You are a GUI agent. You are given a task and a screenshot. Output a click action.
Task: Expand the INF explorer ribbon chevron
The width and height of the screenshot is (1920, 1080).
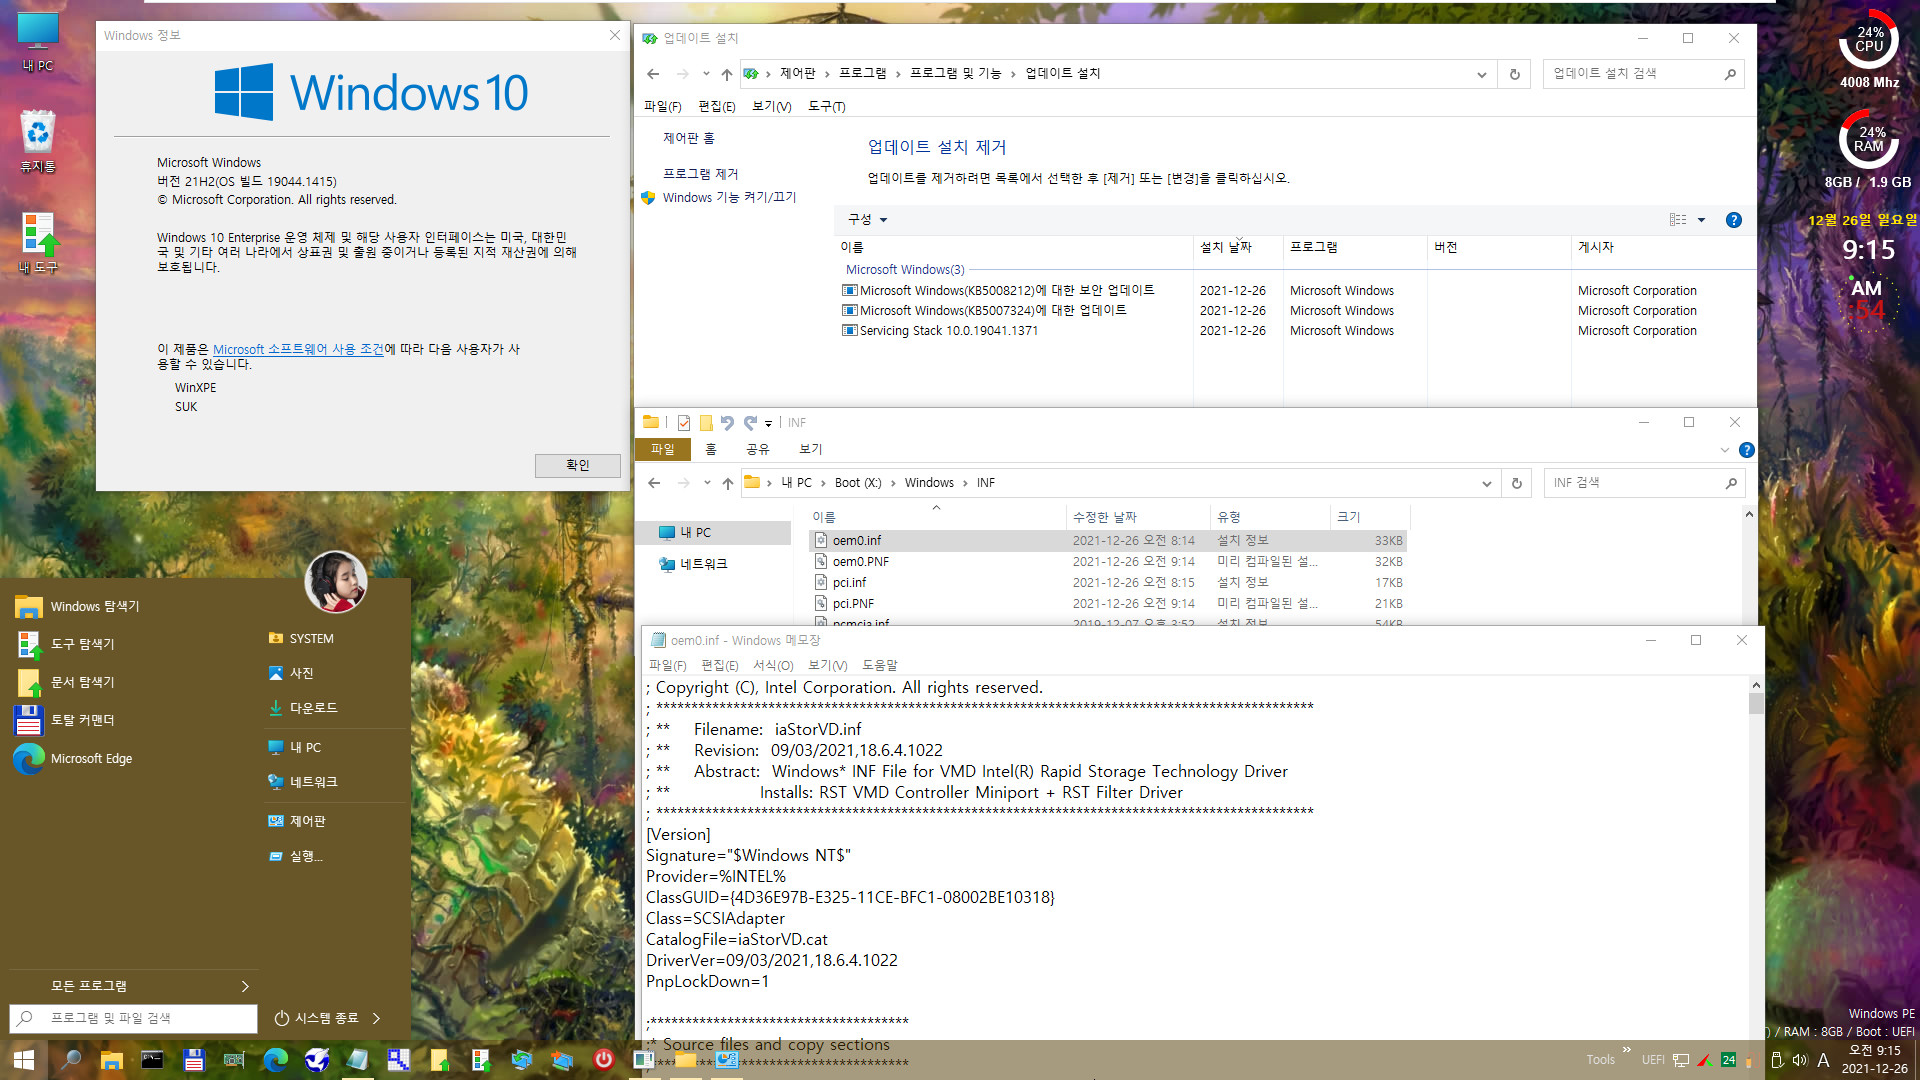(1725, 450)
